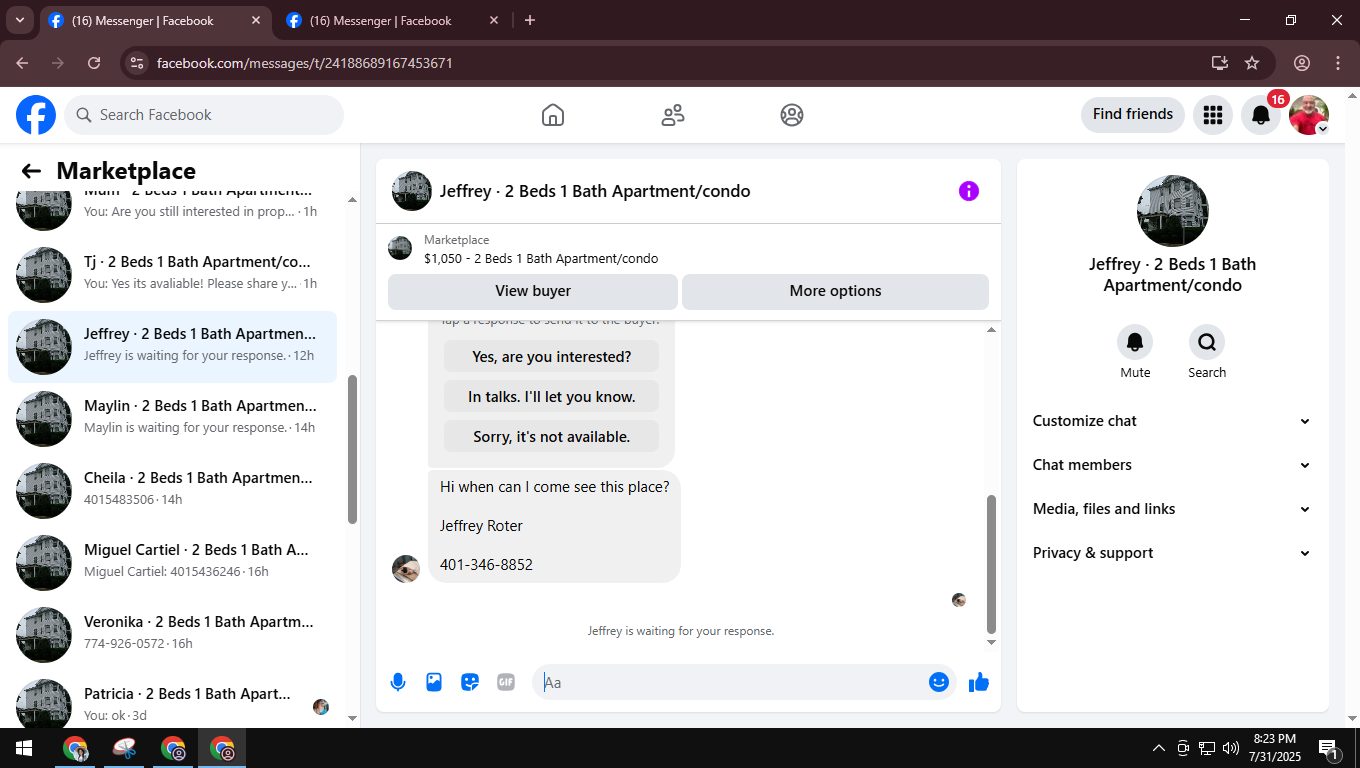Expand Chat members section

click(x=1172, y=465)
